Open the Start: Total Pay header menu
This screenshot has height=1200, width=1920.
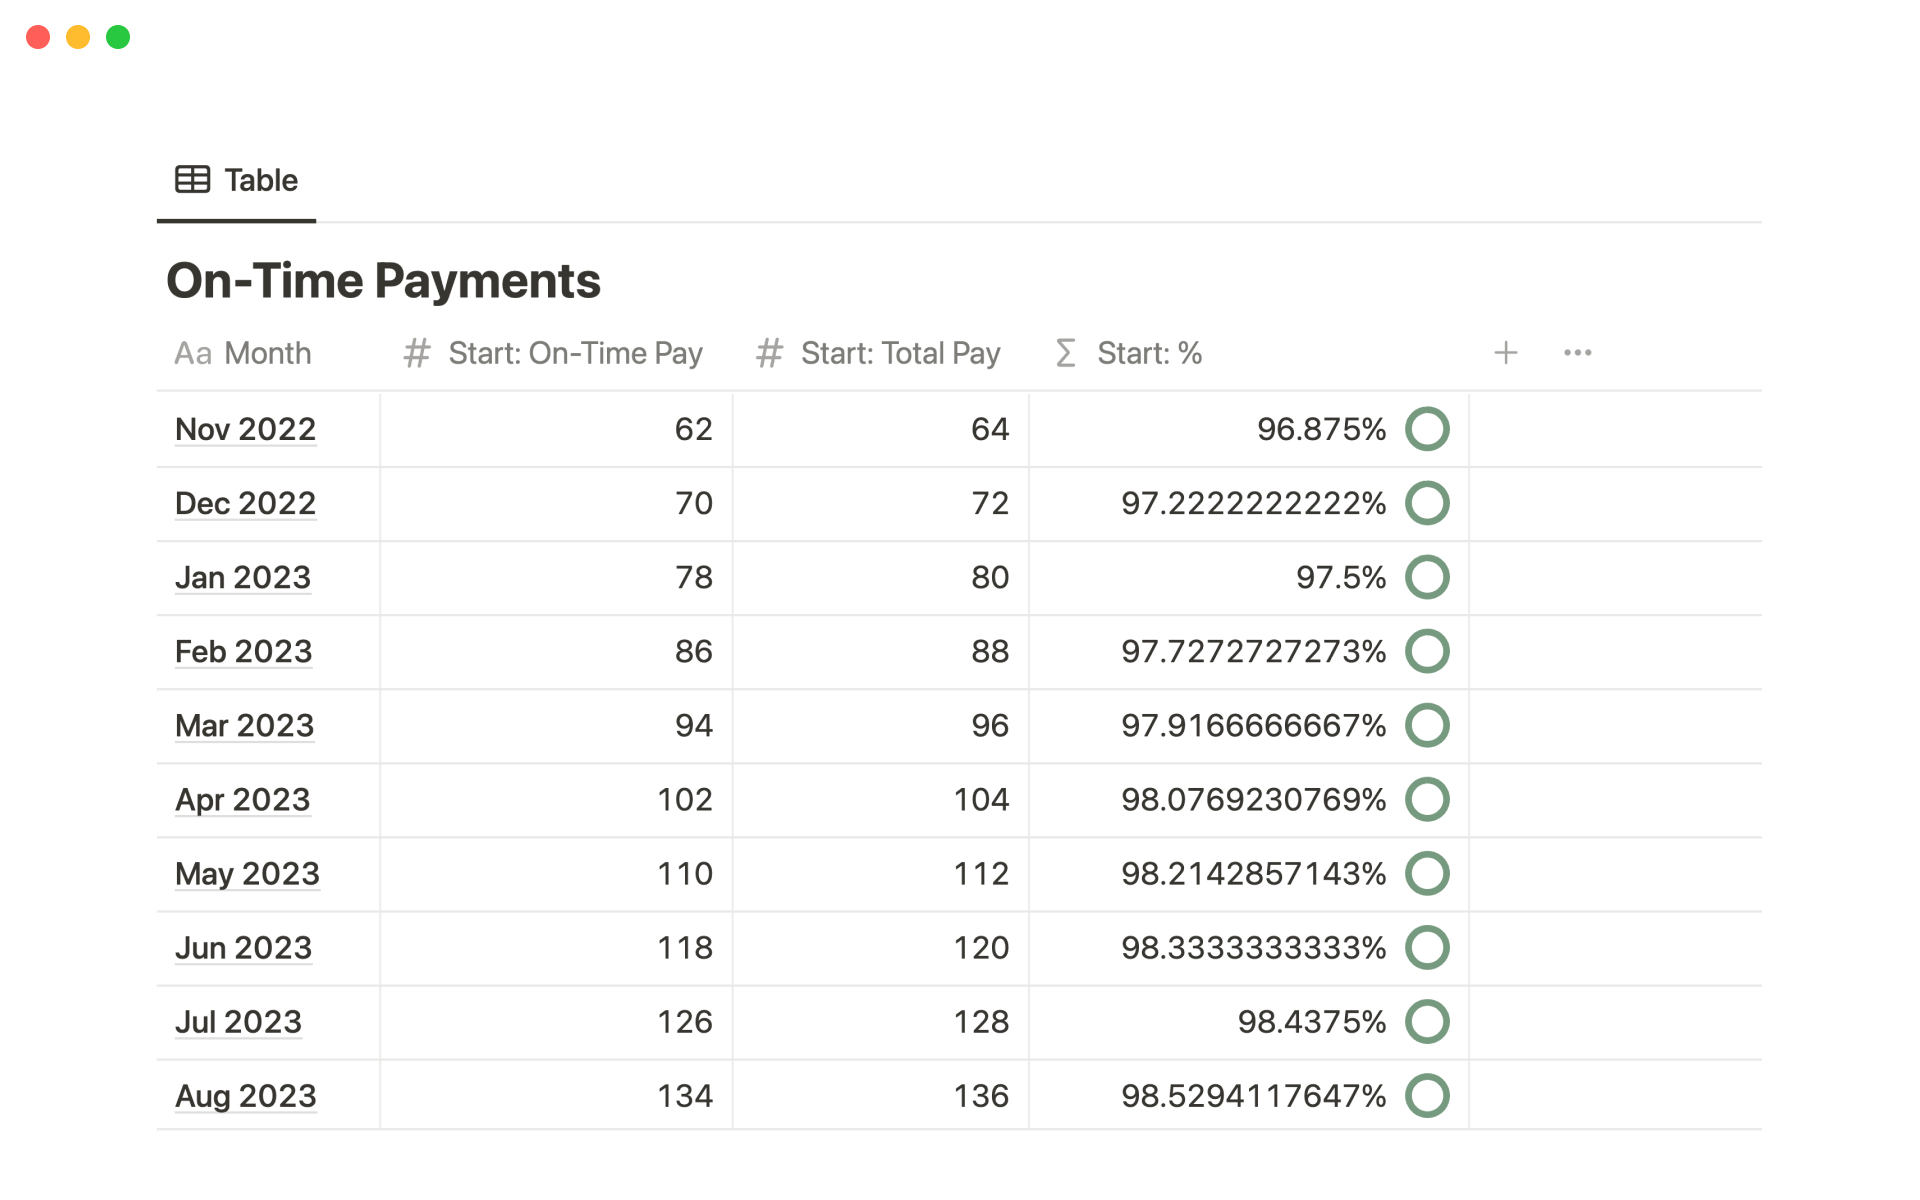(899, 353)
